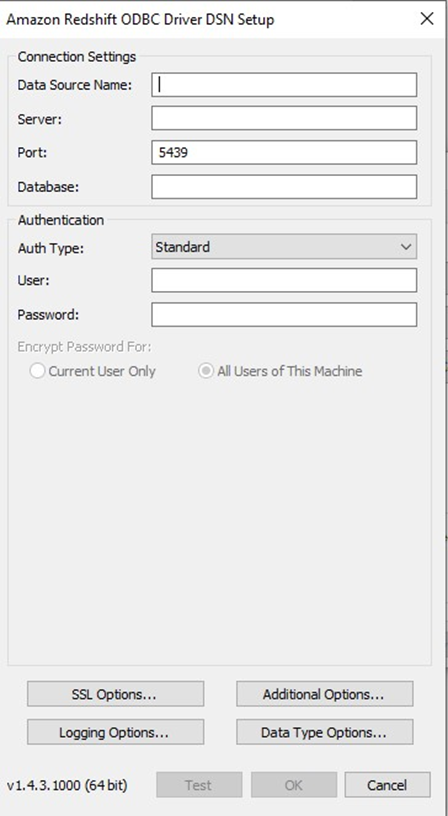Image resolution: width=448 pixels, height=816 pixels.
Task: Click the Standard auth type value
Action: click(183, 247)
